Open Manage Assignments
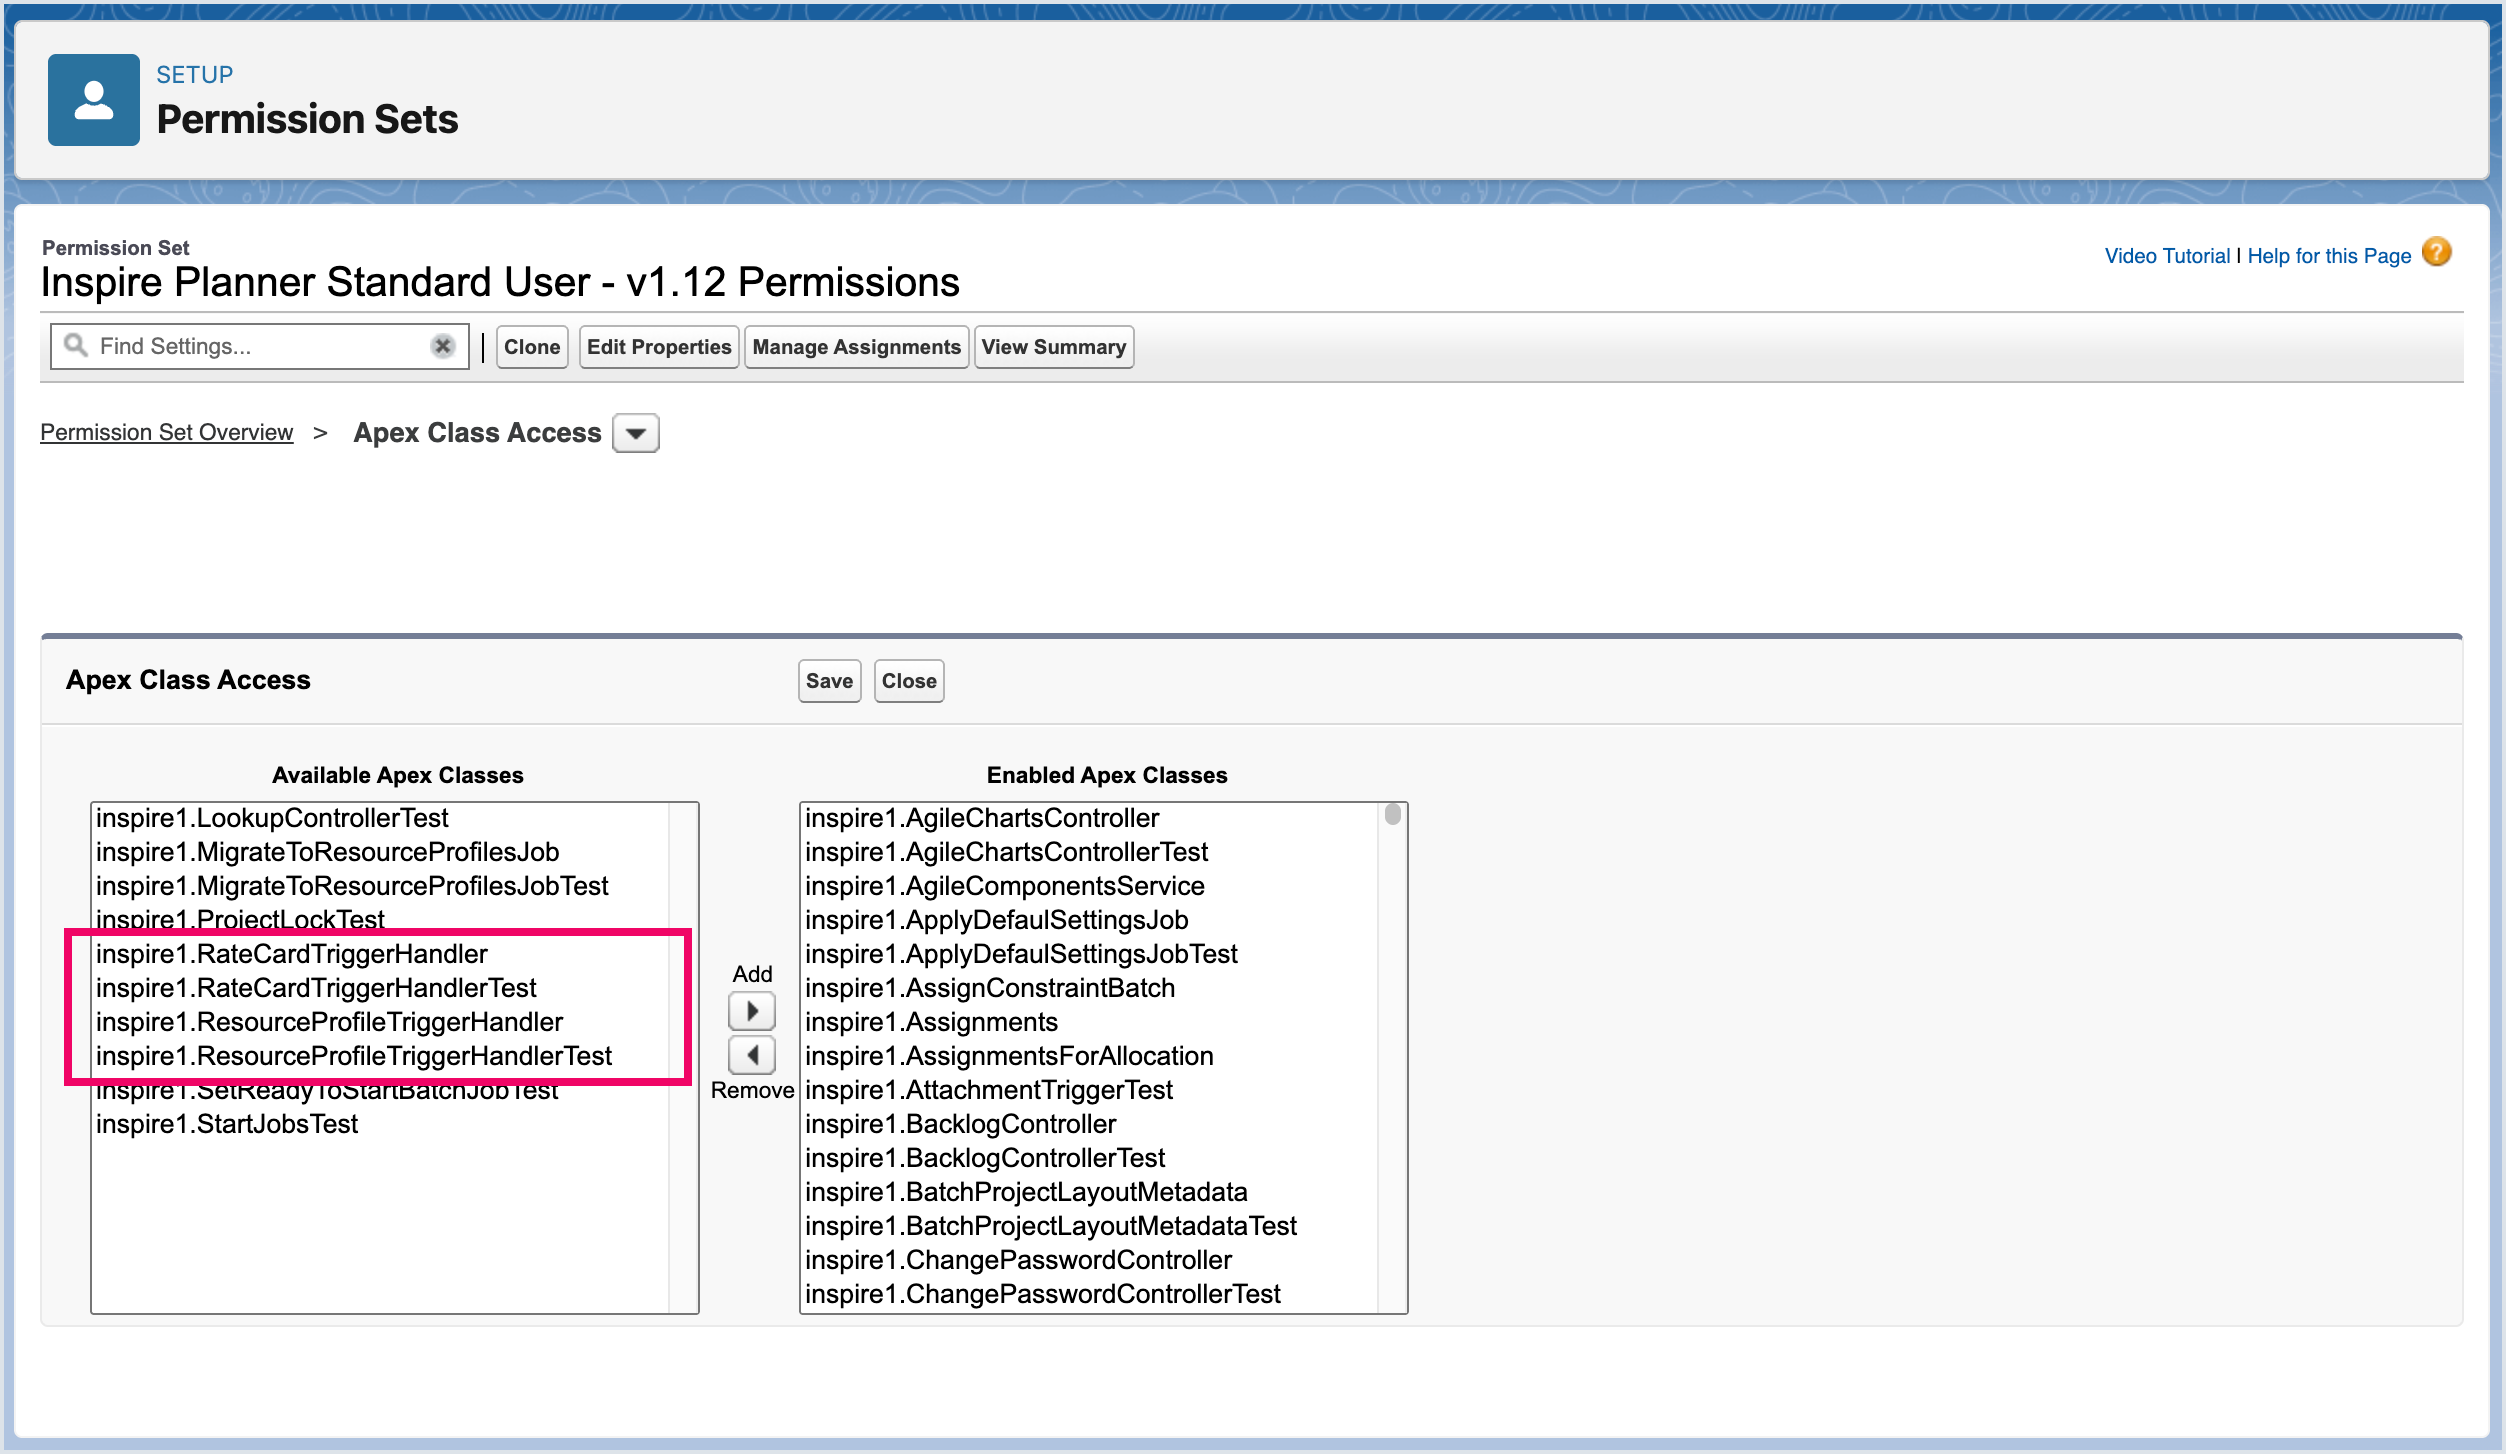 tap(856, 347)
